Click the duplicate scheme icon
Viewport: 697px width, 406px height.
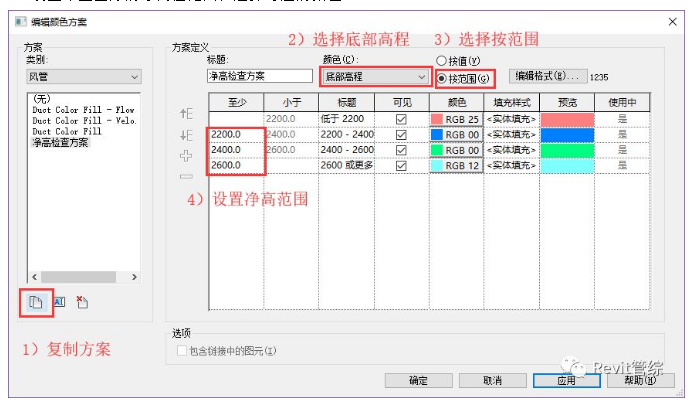point(36,302)
